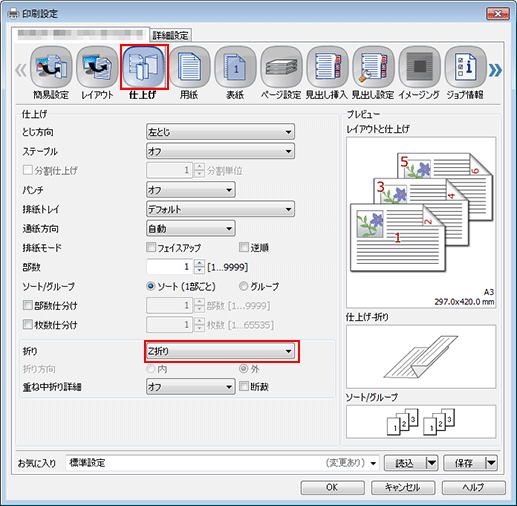Click the 保存 save button
The image size is (517, 506).
[464, 463]
